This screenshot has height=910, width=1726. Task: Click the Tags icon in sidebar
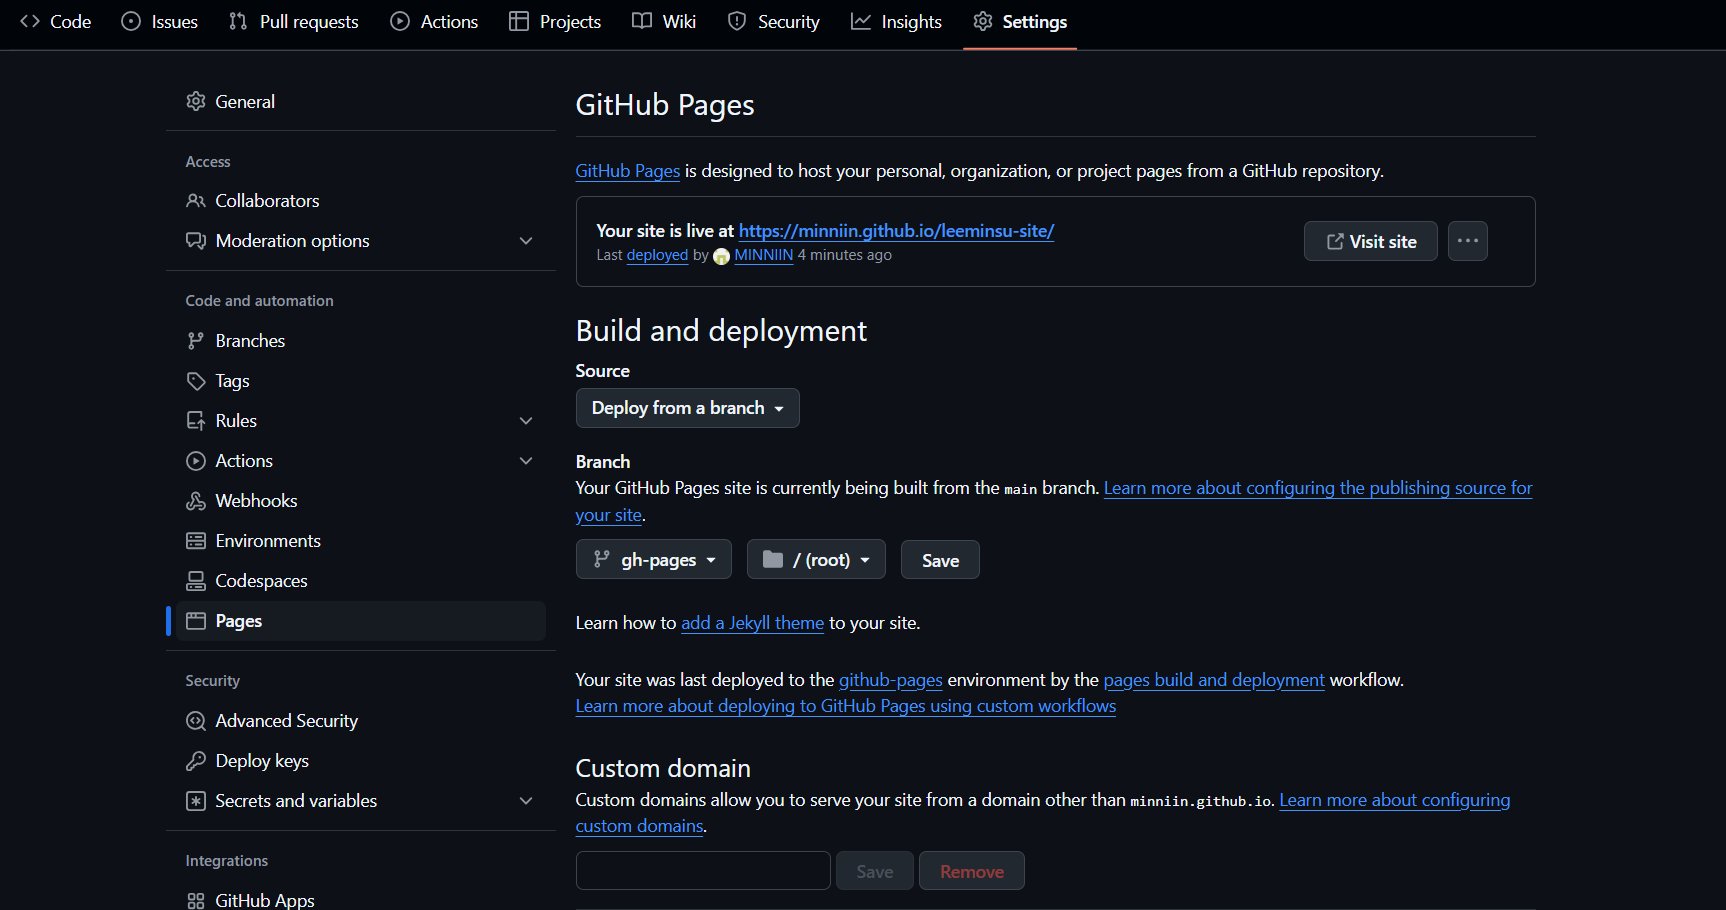(x=196, y=381)
